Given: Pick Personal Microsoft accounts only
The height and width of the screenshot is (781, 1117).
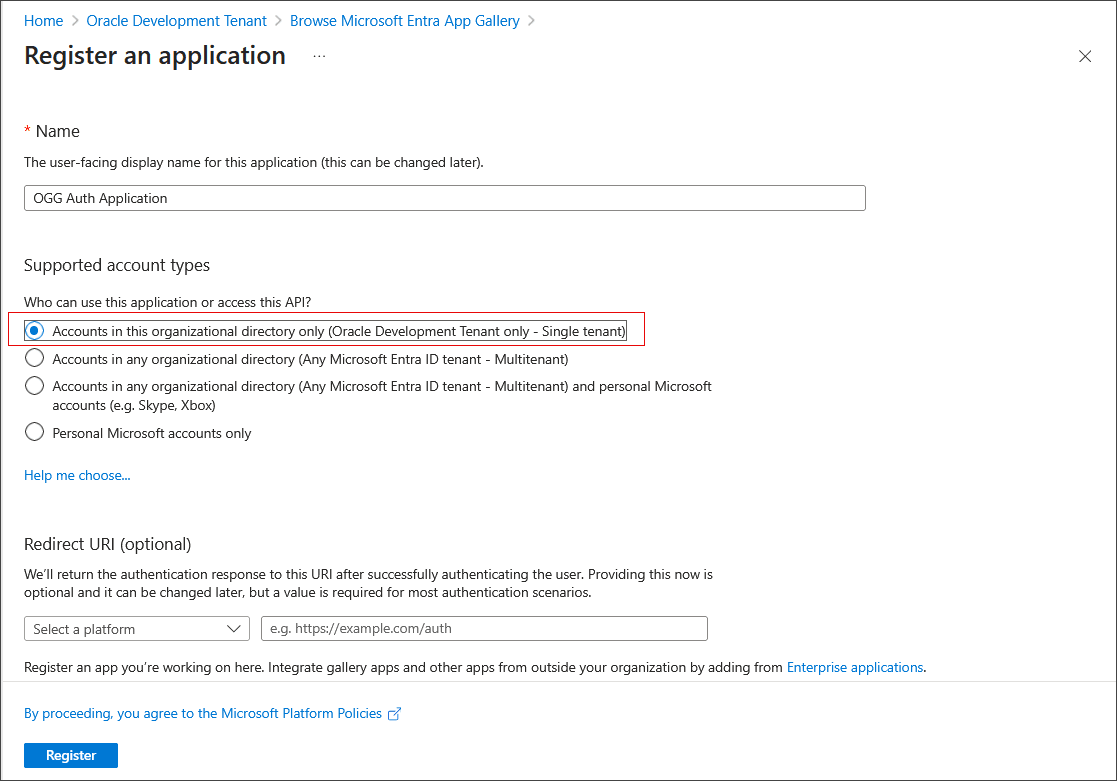Looking at the screenshot, I should (x=33, y=431).
